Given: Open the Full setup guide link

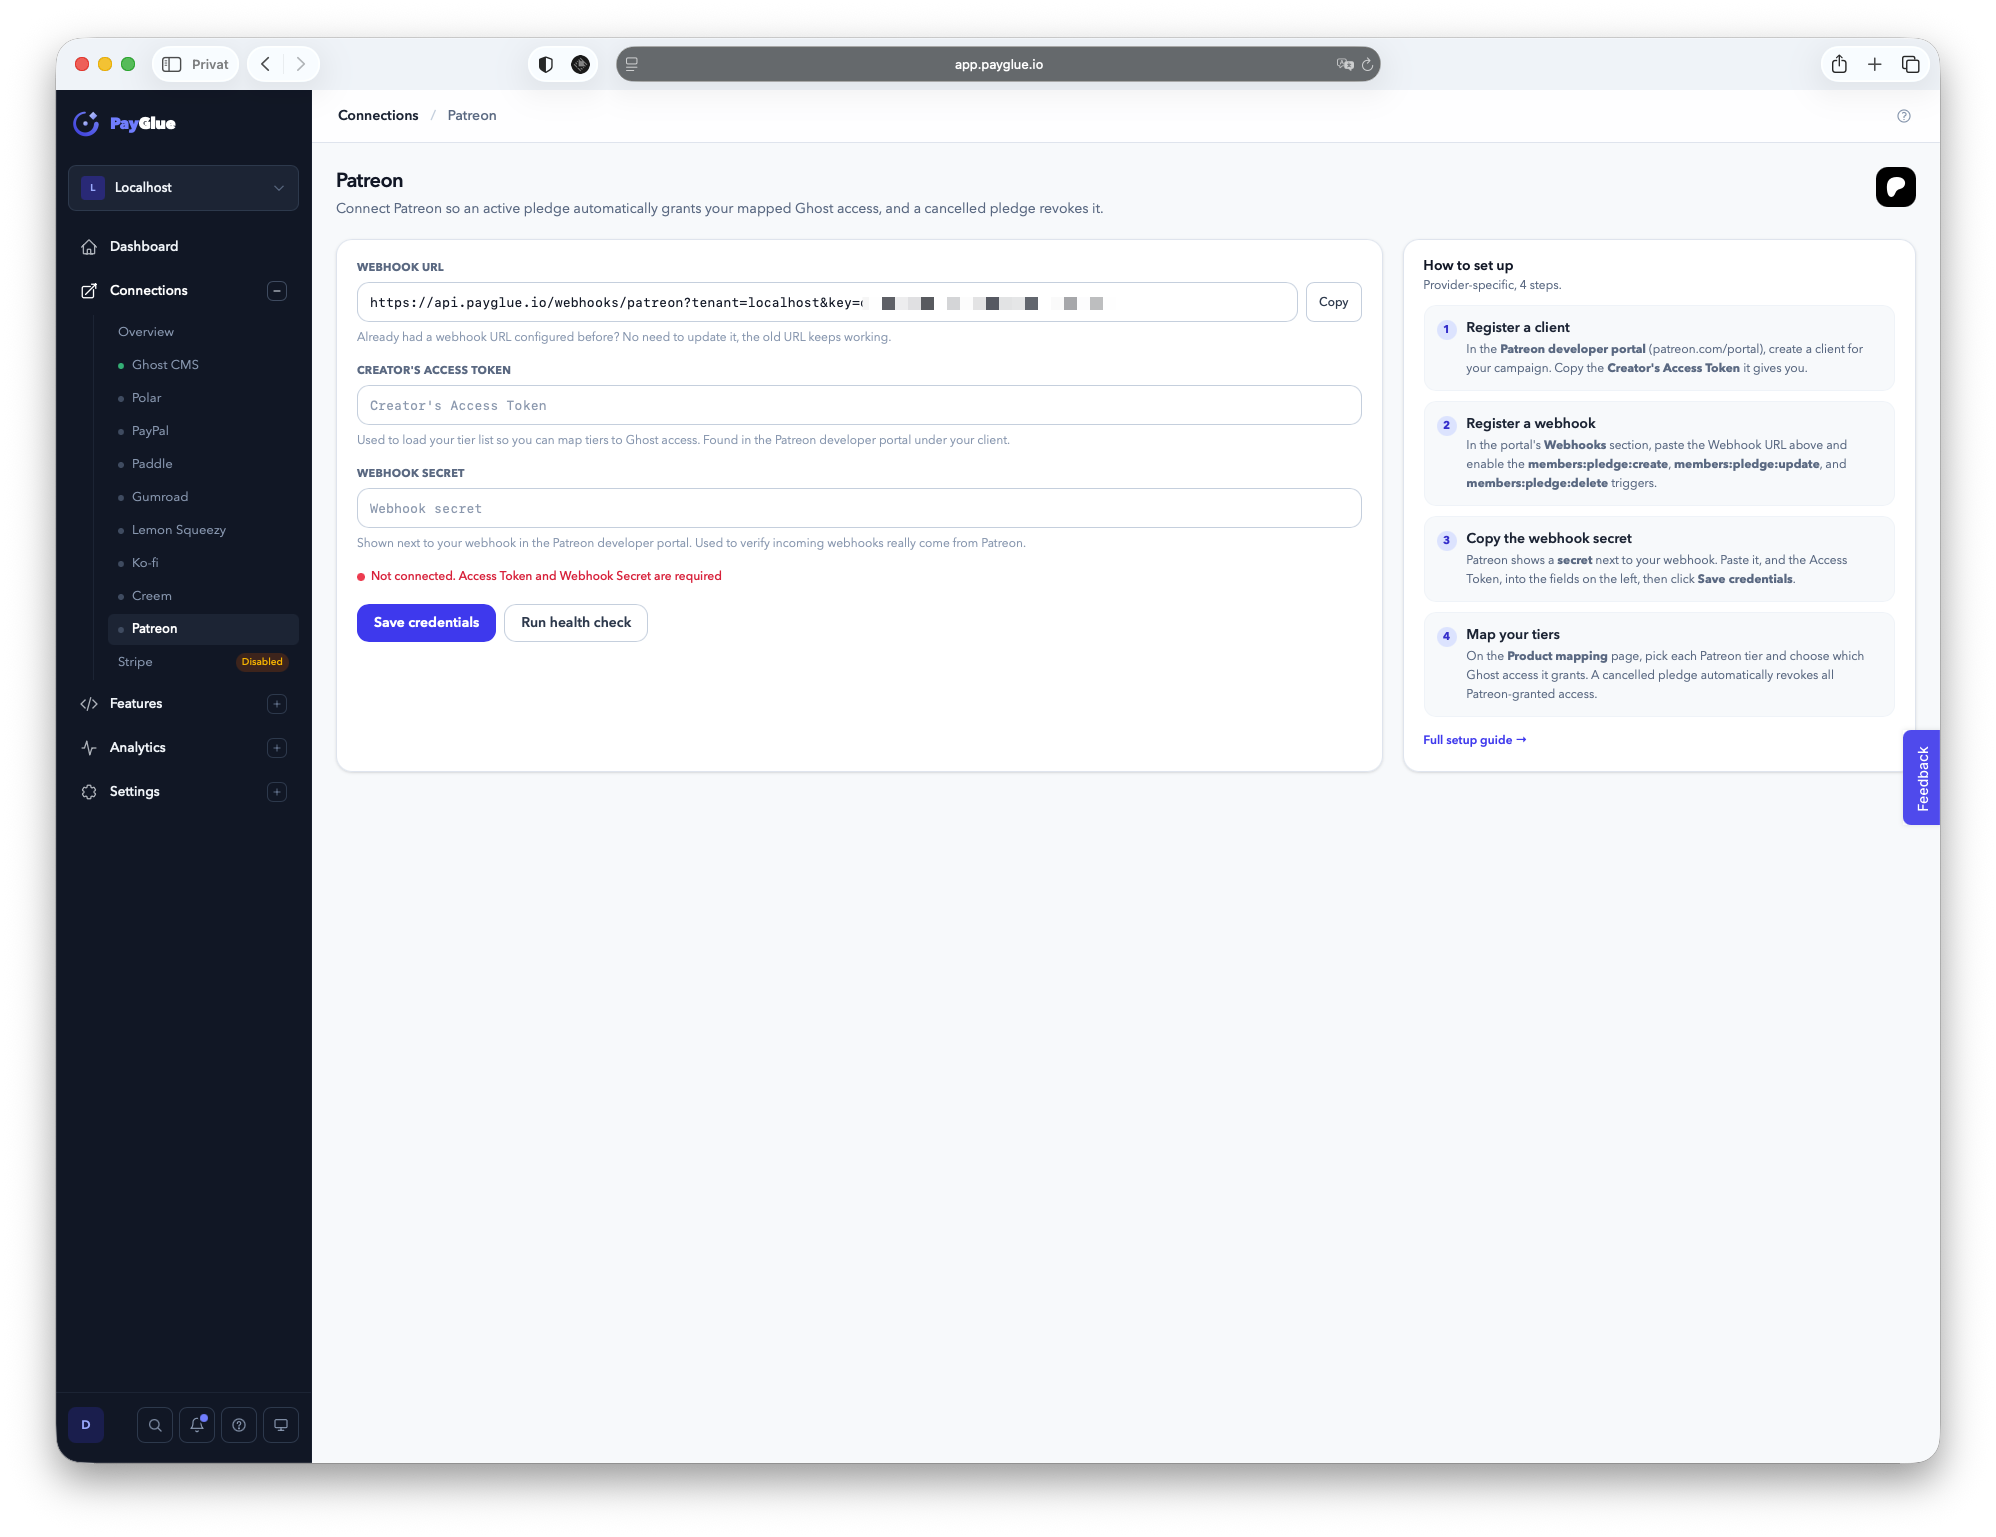Looking at the screenshot, I should coord(1474,740).
